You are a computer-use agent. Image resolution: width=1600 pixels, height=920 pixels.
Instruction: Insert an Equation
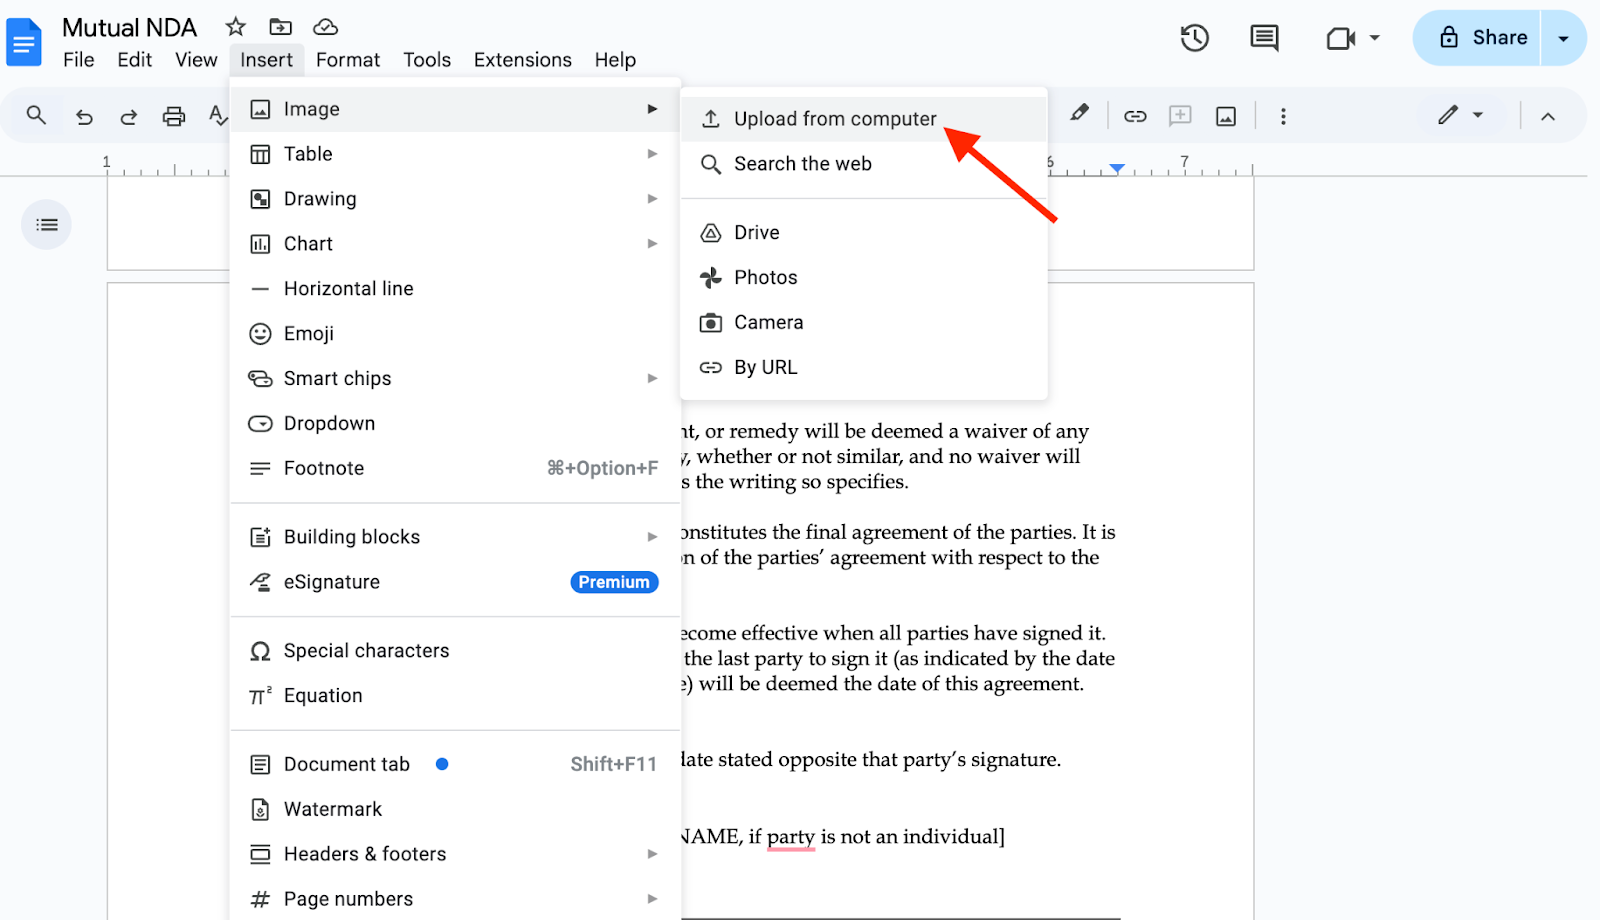point(455,696)
